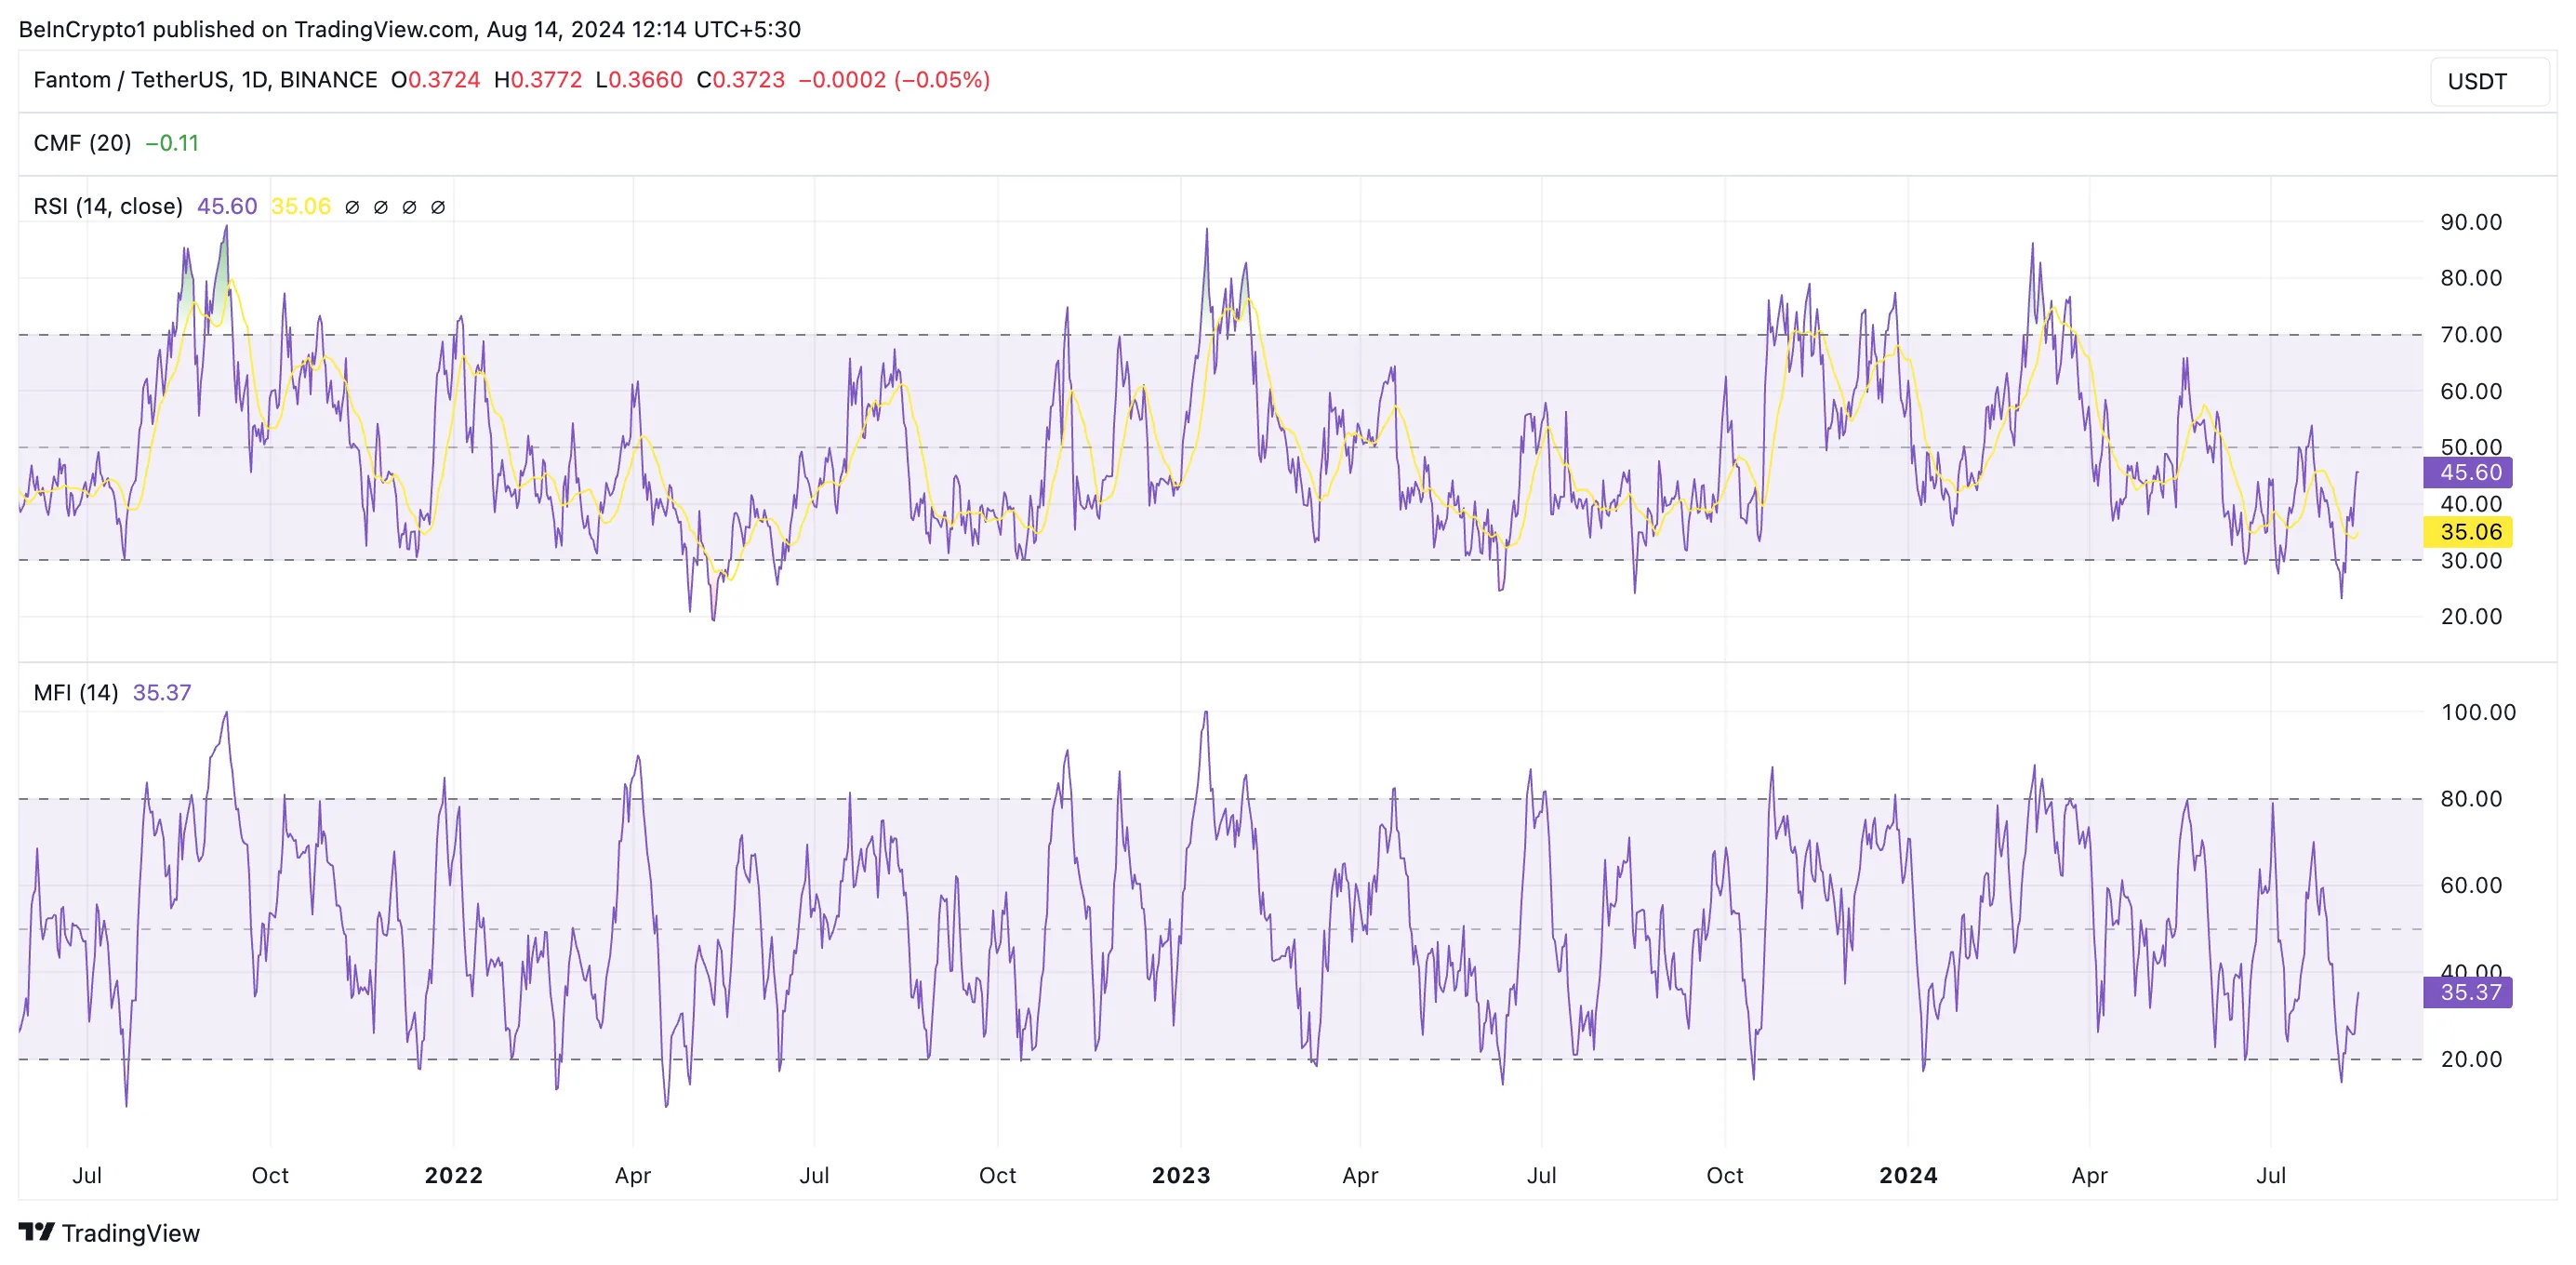Viewport: 2576px width, 1265px height.
Task: Click the 20.00 level on MFI axis
Action: tap(2471, 1059)
